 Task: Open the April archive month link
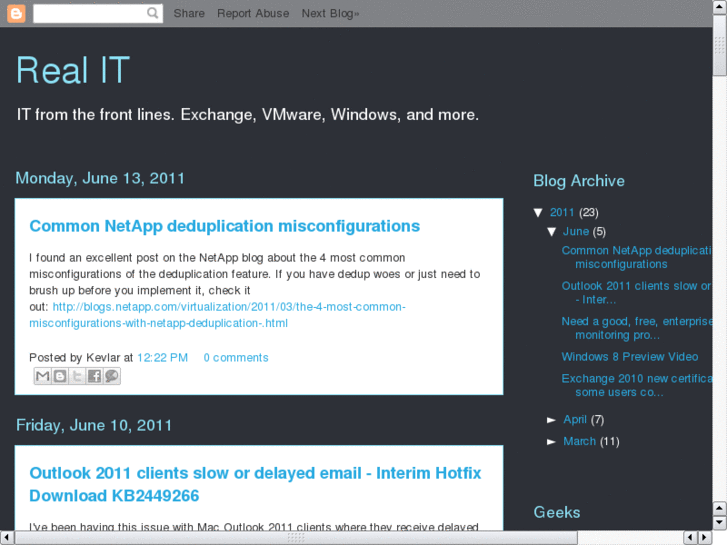tap(575, 420)
